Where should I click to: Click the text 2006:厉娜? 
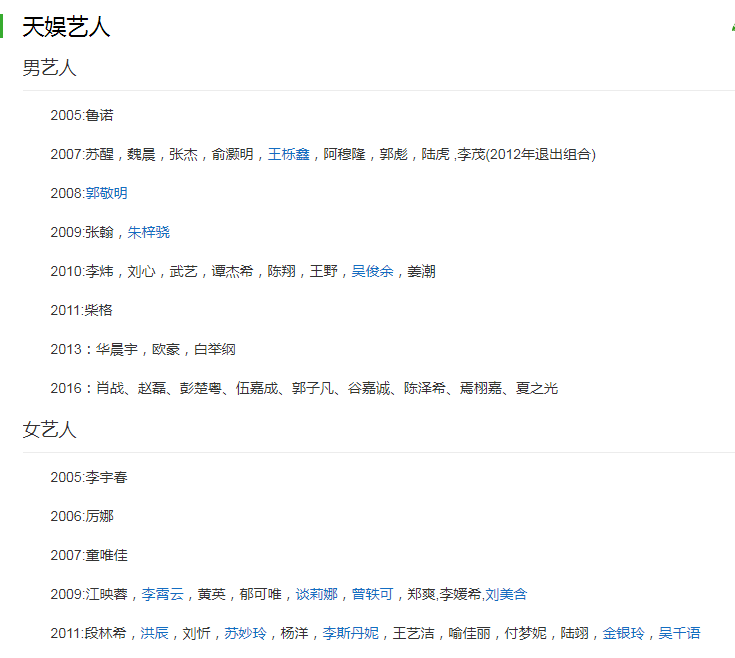click(82, 516)
